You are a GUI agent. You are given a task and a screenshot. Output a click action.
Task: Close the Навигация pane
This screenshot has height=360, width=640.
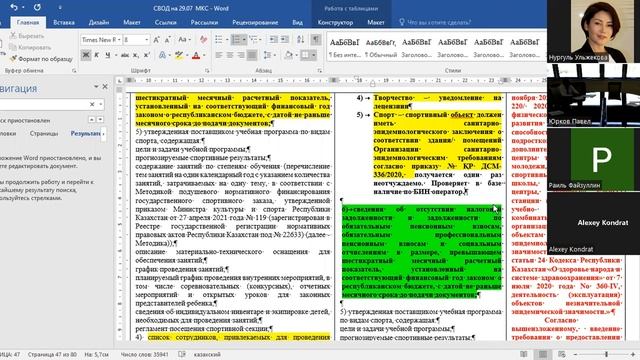point(105,87)
